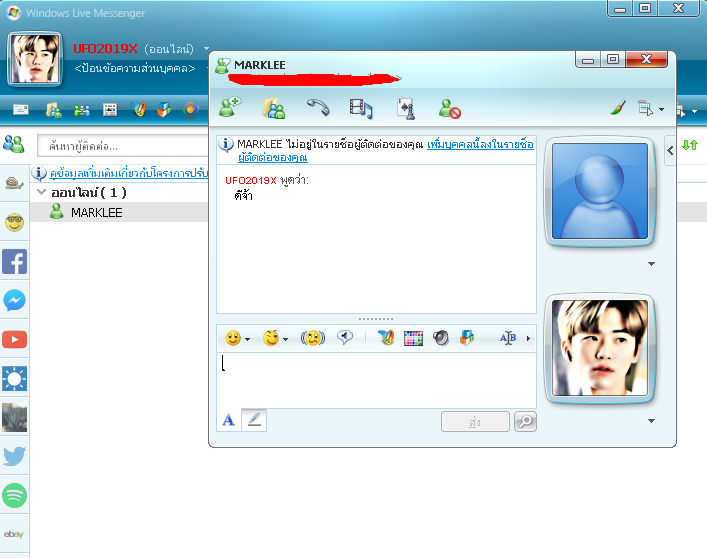707x558 pixels.
Task: Open the background color grid icon
Action: (x=413, y=338)
